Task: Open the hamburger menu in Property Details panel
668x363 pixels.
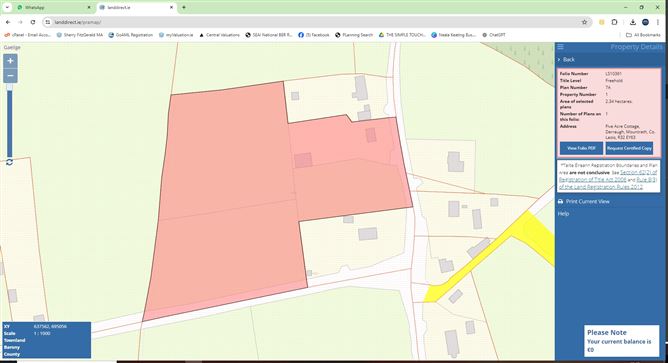Action: (561, 47)
